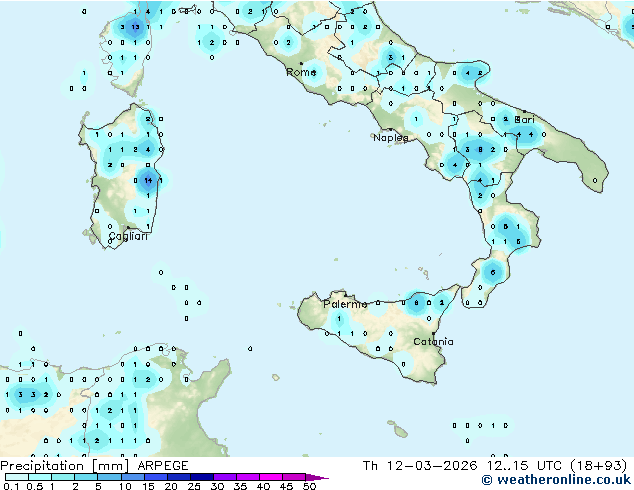Click the 25 legend label
This screenshot has width=634, height=490.
[x=194, y=486]
